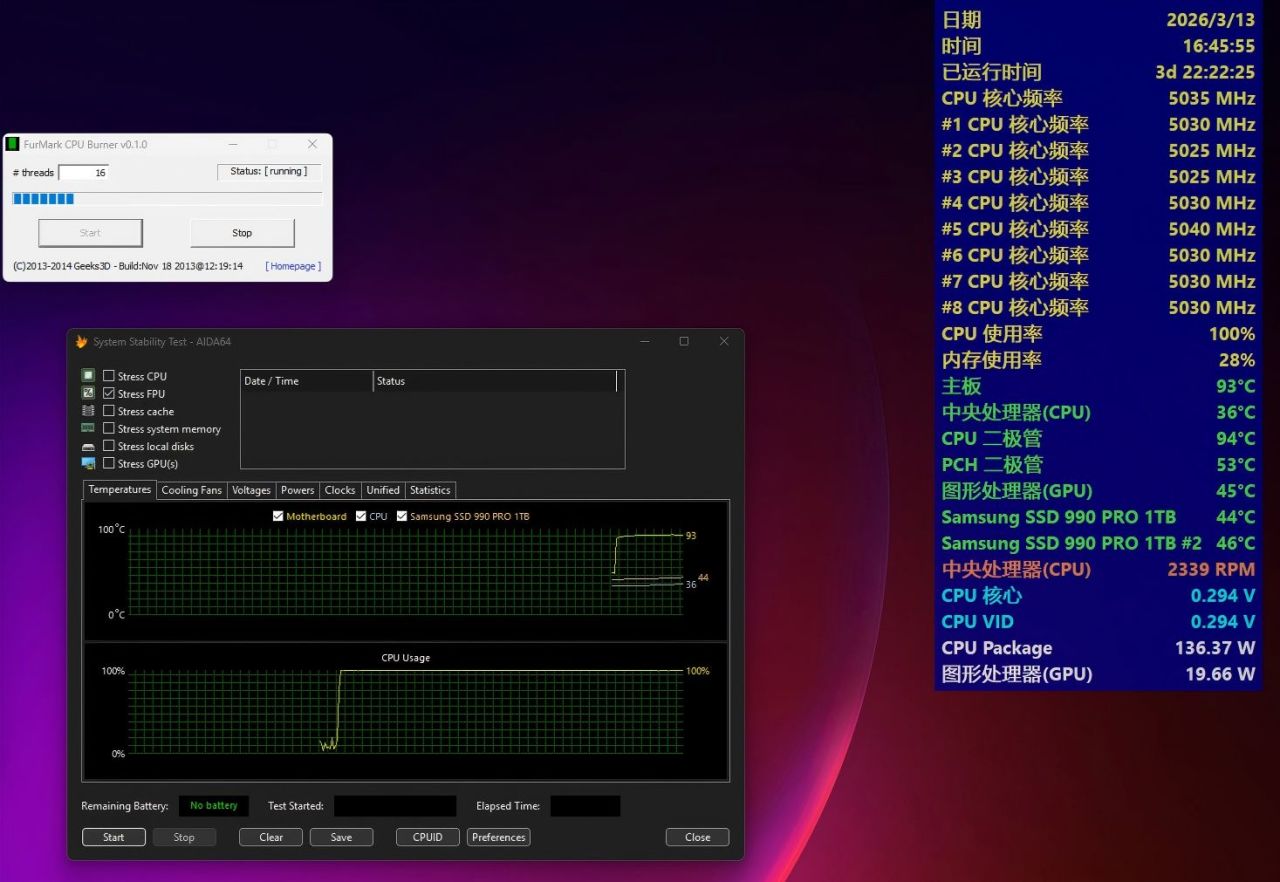The image size is (1280, 882).
Task: Switch to the Cooling Fans tab
Action: click(191, 490)
